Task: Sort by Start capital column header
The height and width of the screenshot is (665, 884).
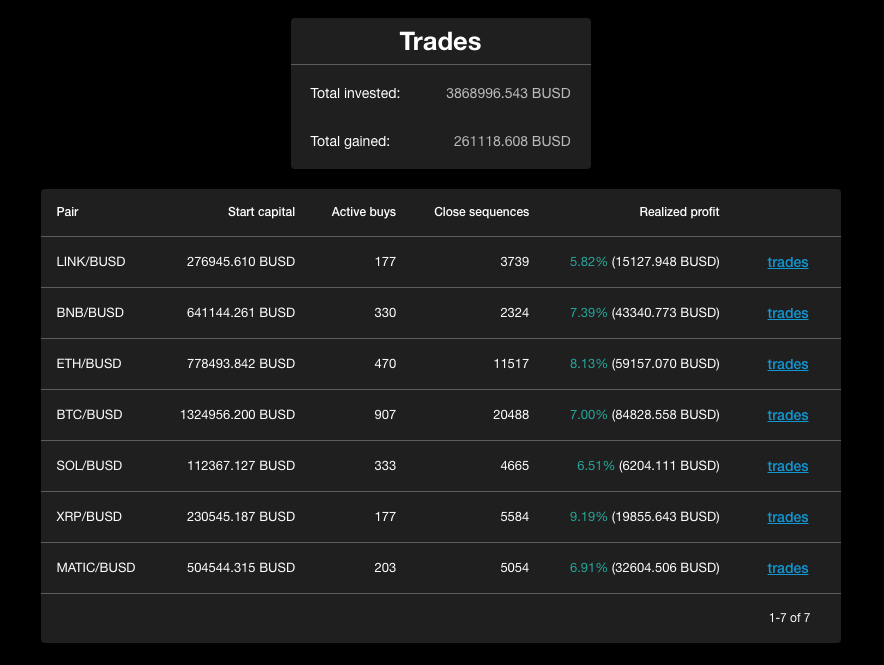Action: (261, 212)
